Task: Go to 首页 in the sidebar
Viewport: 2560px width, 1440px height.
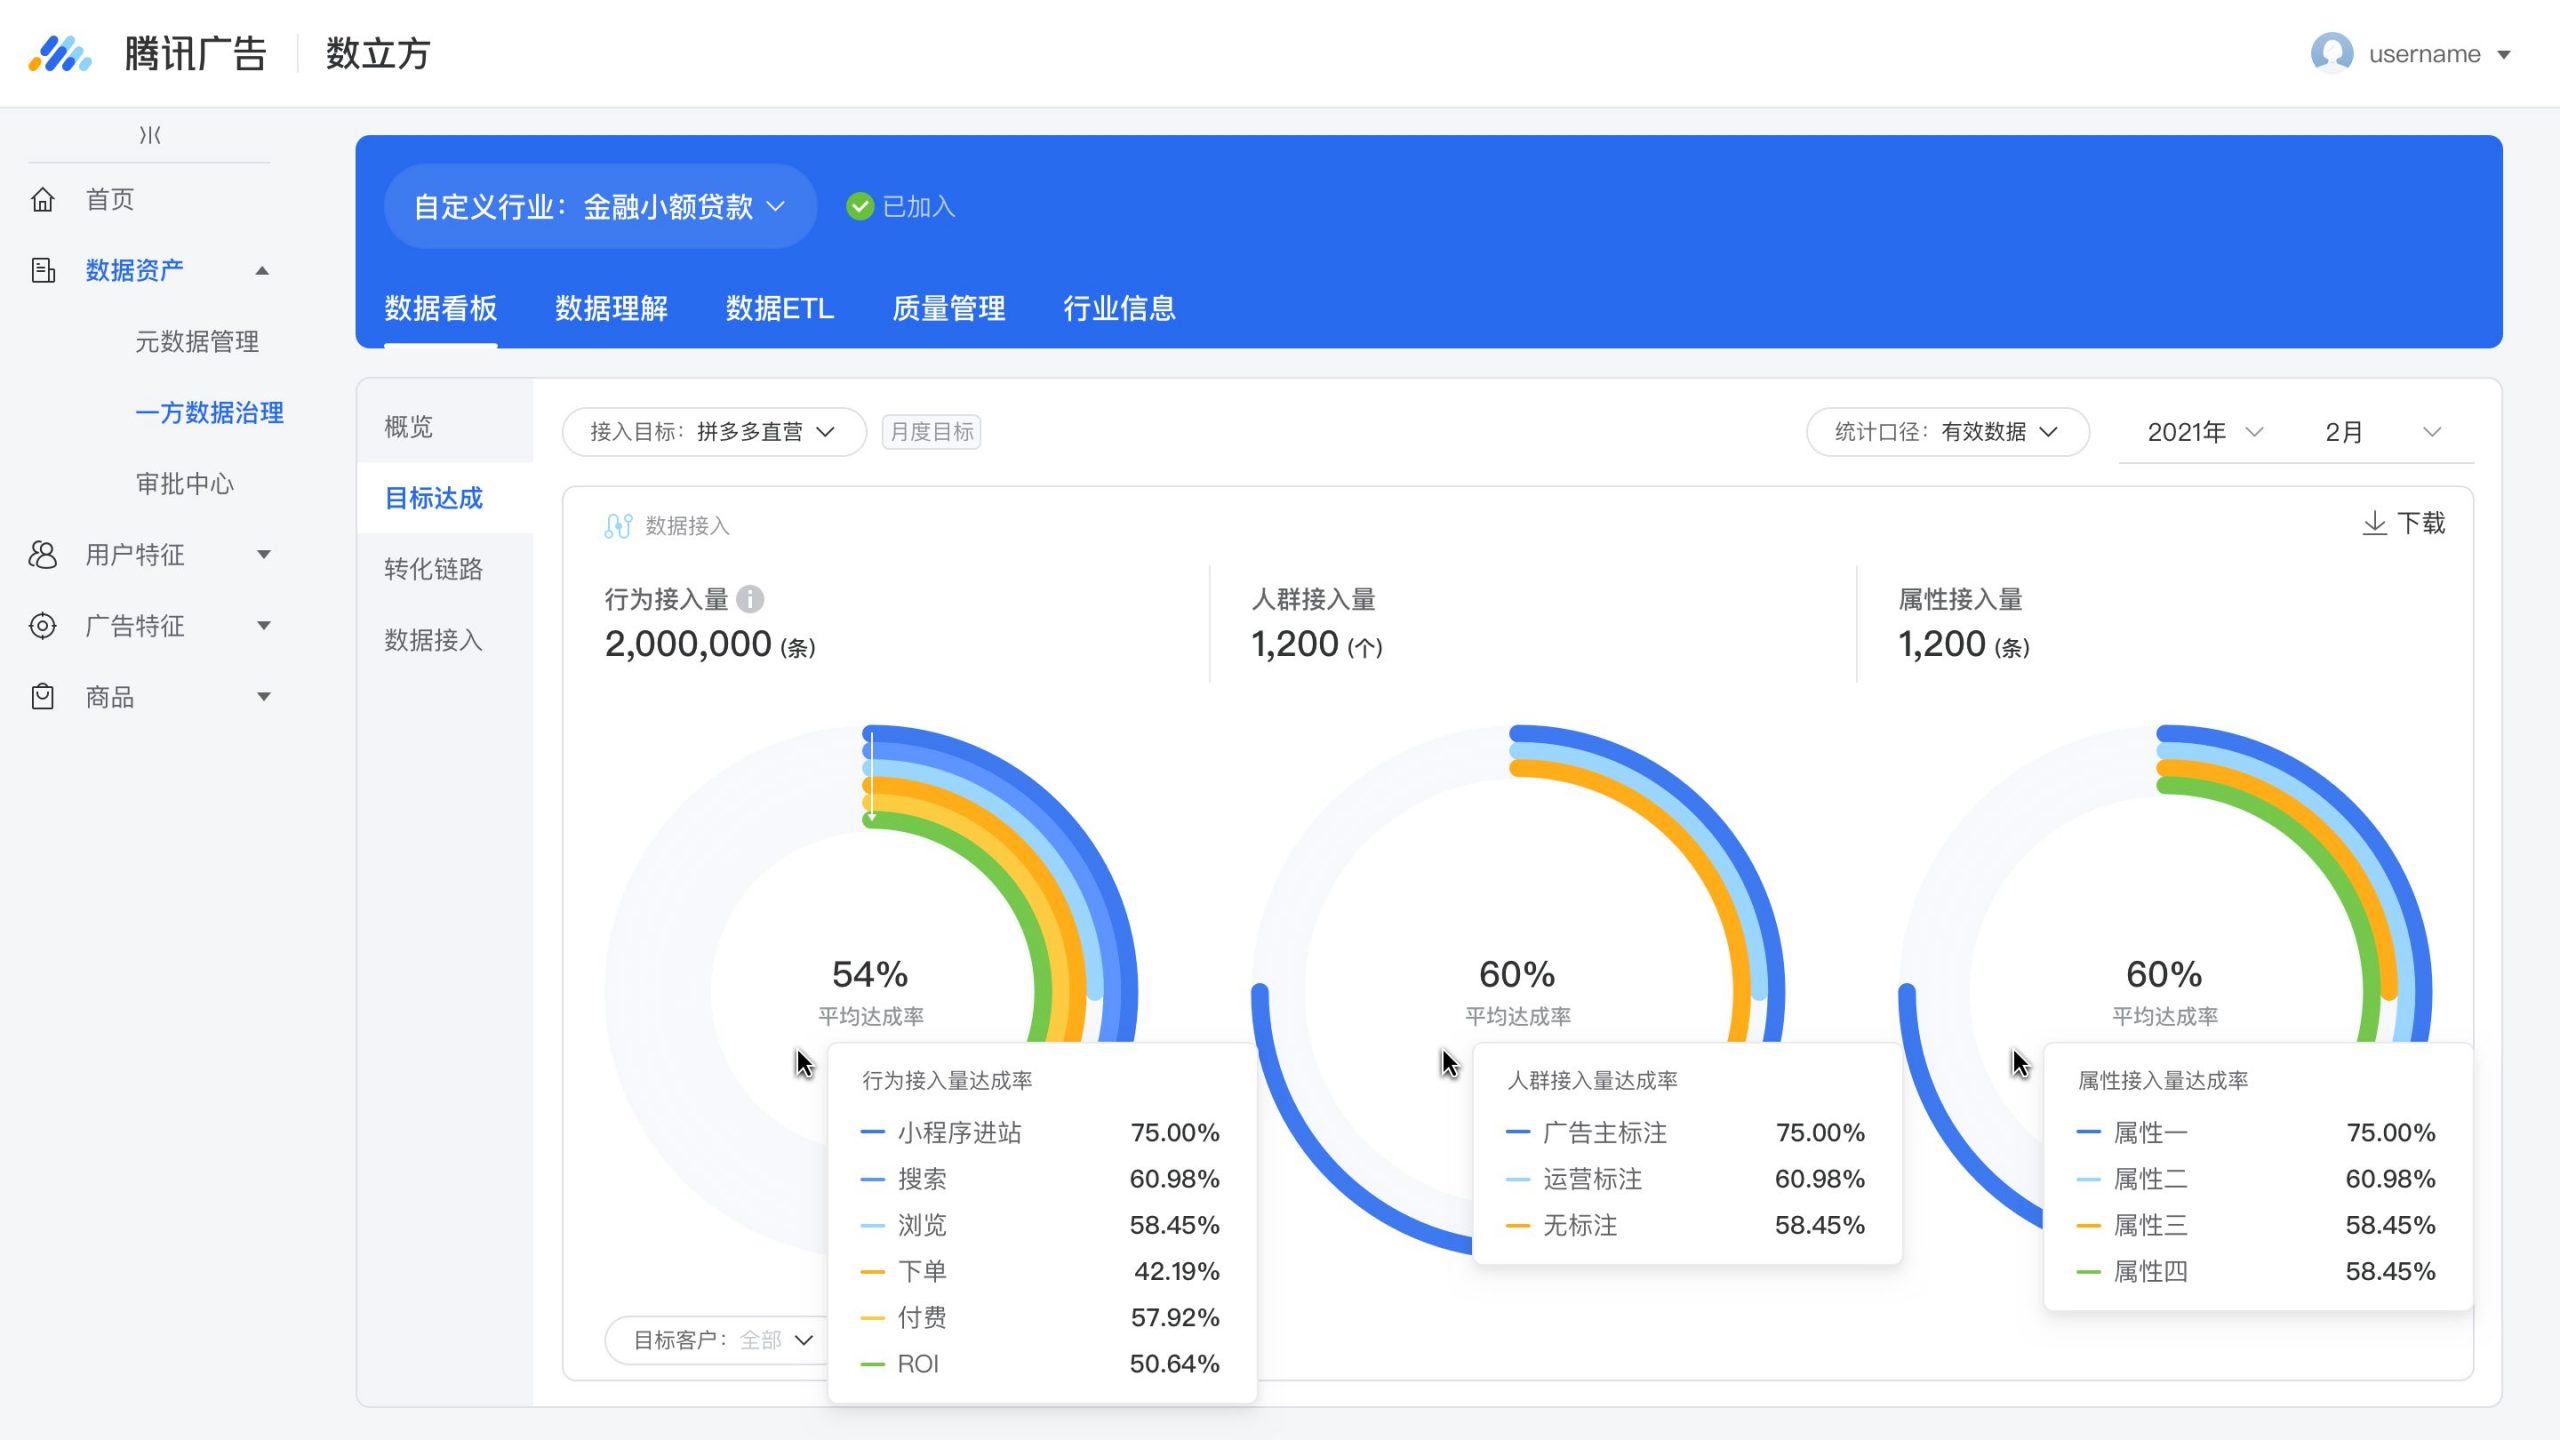Action: coord(110,199)
